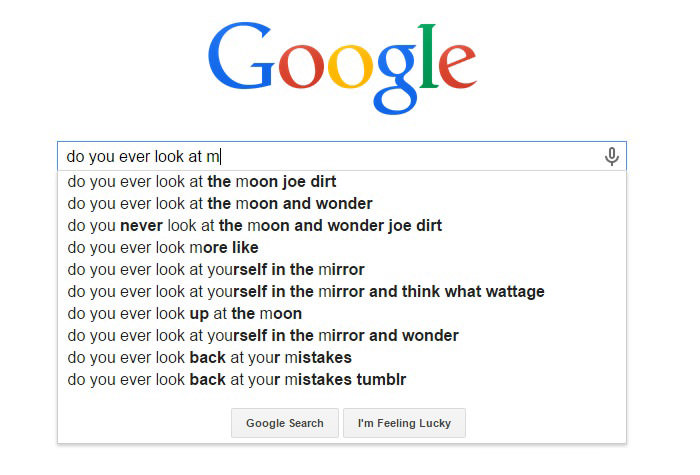Choose the 'do you ever look at the moon and wonder' suggestion
Screen dimensions: 700x475
(x=220, y=204)
